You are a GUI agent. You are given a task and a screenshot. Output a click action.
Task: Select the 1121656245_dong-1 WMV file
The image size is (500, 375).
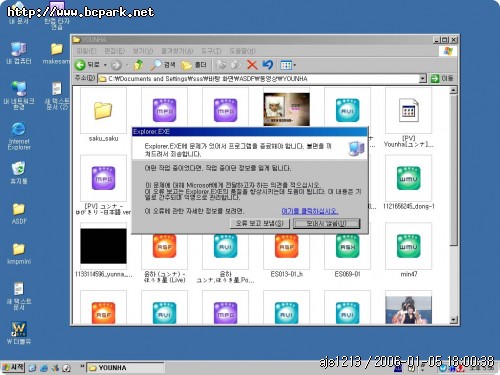coord(409,178)
